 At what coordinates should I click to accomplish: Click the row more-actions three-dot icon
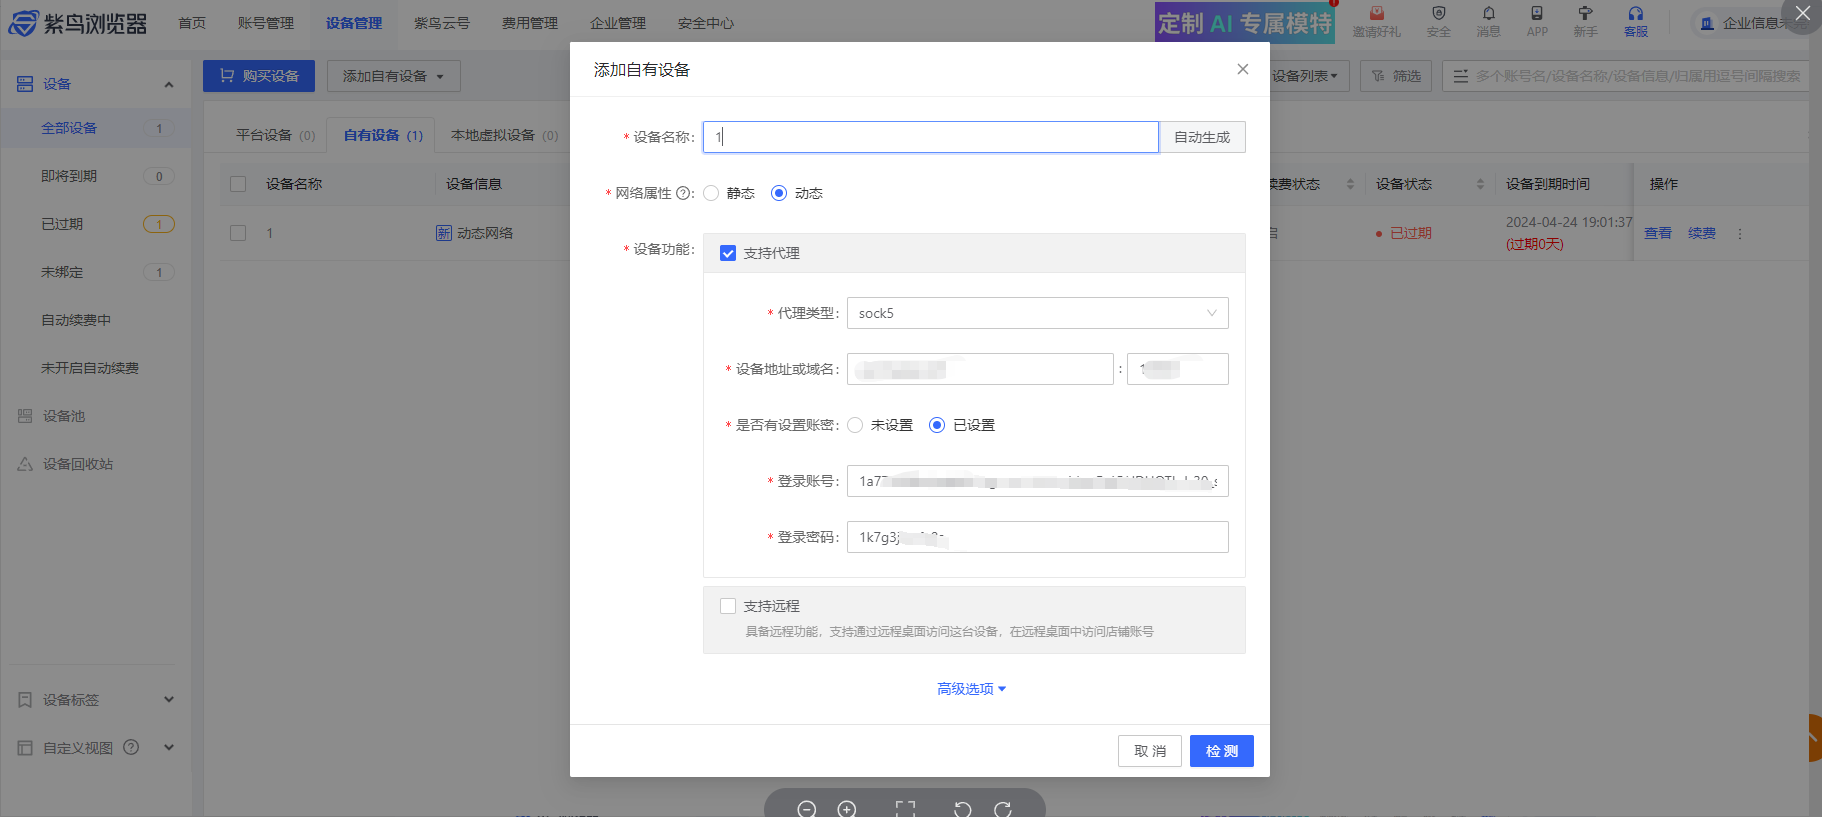1740,233
